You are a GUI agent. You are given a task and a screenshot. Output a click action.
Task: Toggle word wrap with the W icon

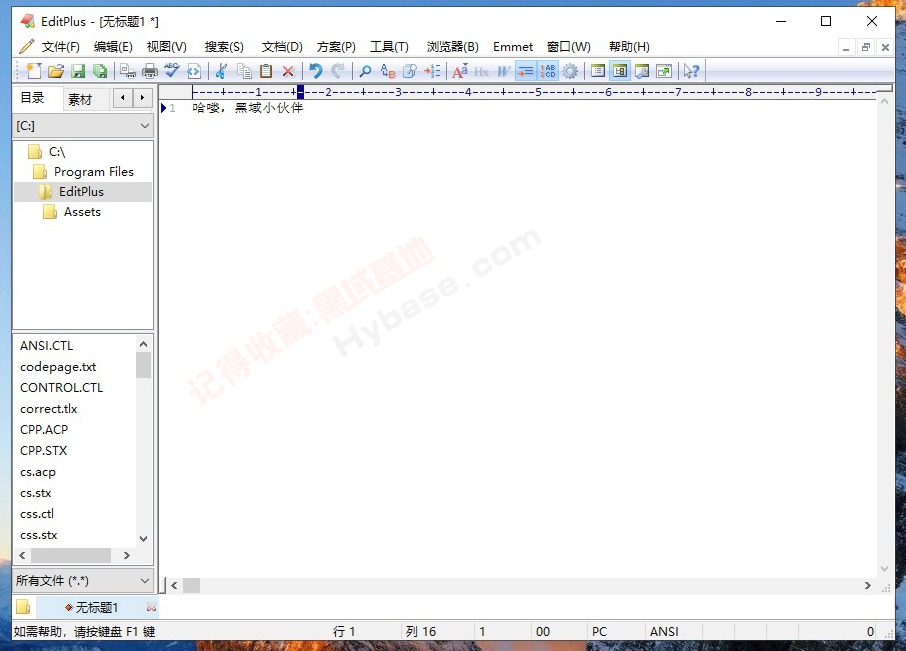[x=503, y=71]
